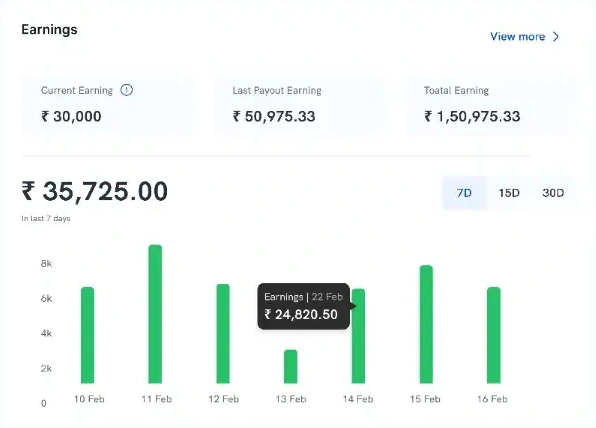Image resolution: width=596 pixels, height=428 pixels.
Task: Open the View more link
Action: (x=525, y=36)
